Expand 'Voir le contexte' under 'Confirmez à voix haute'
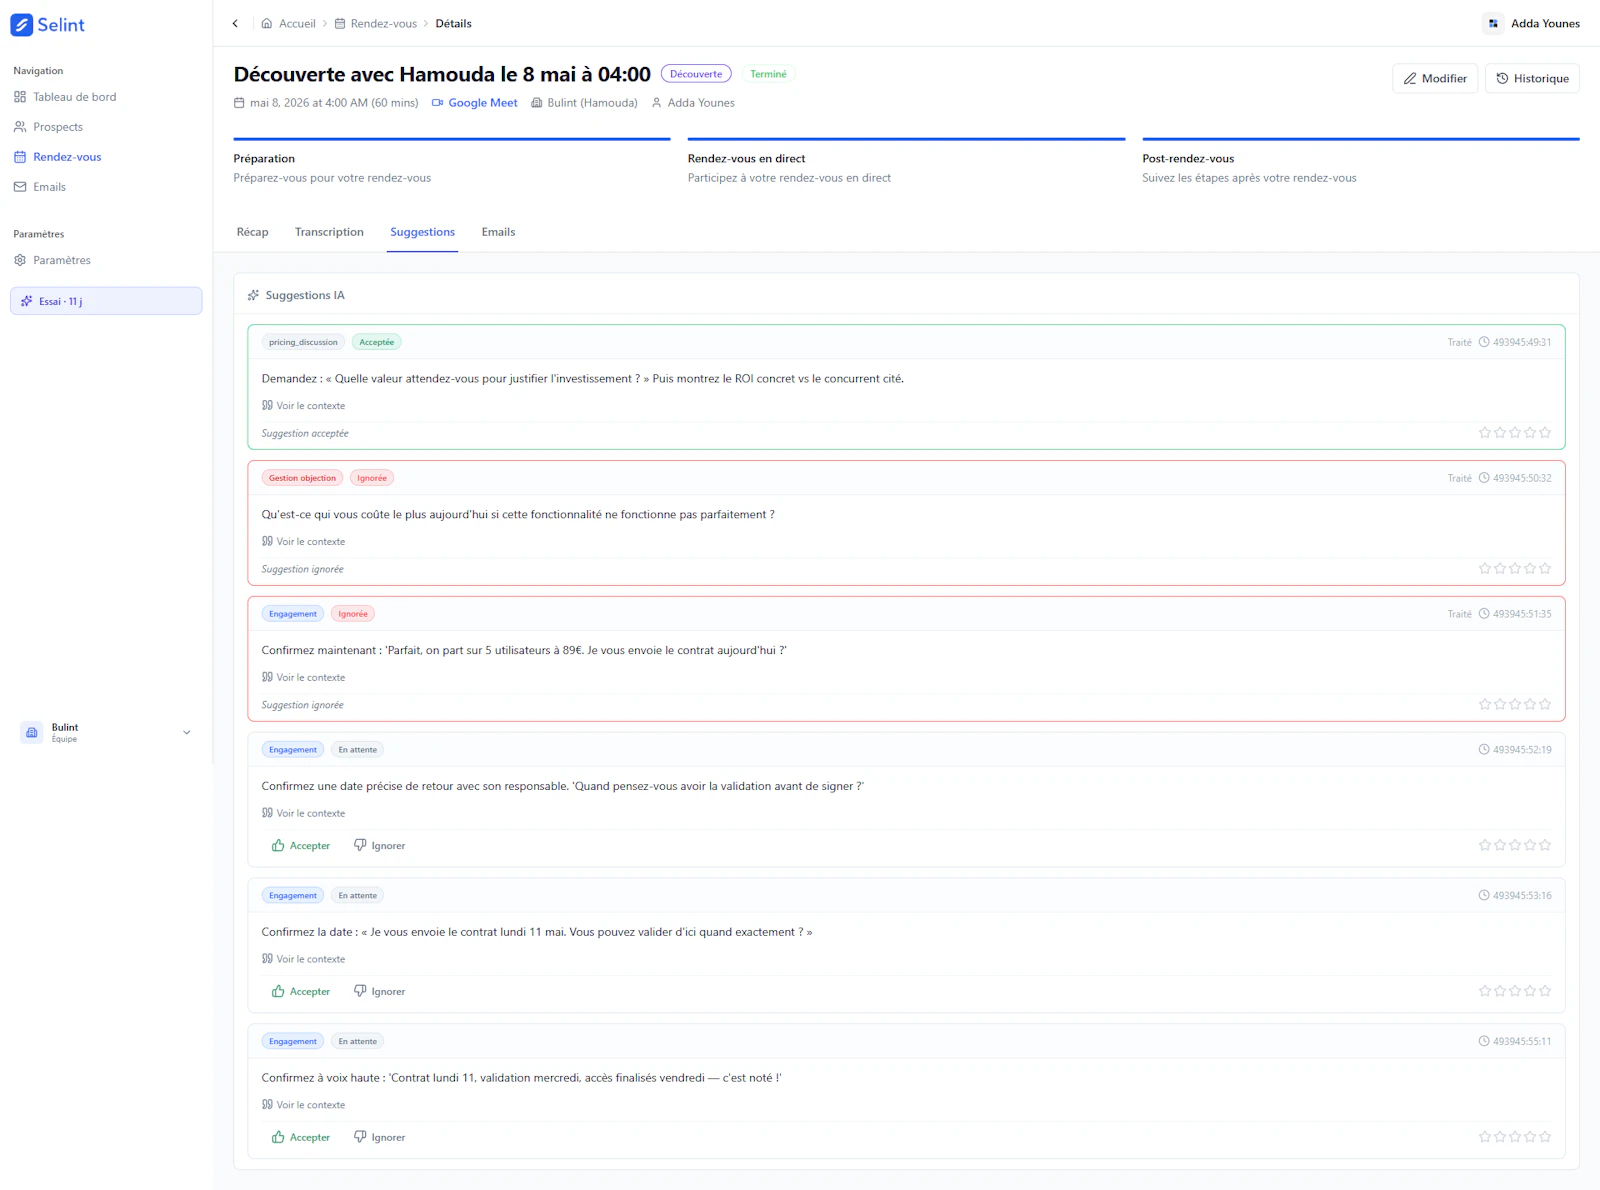 [303, 1105]
